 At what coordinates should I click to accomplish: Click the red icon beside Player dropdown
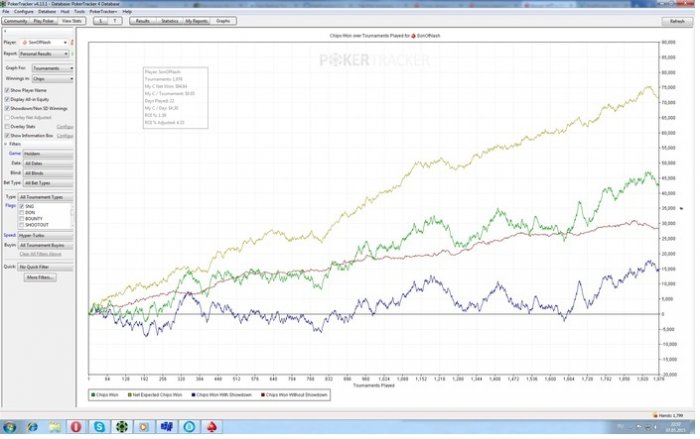click(x=72, y=42)
